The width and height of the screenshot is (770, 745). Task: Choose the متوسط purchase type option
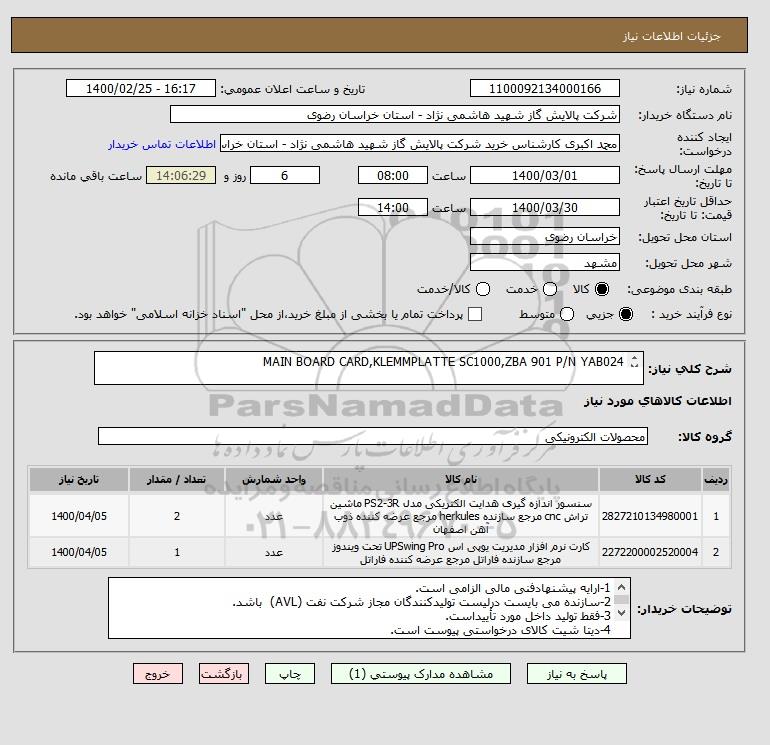click(567, 314)
